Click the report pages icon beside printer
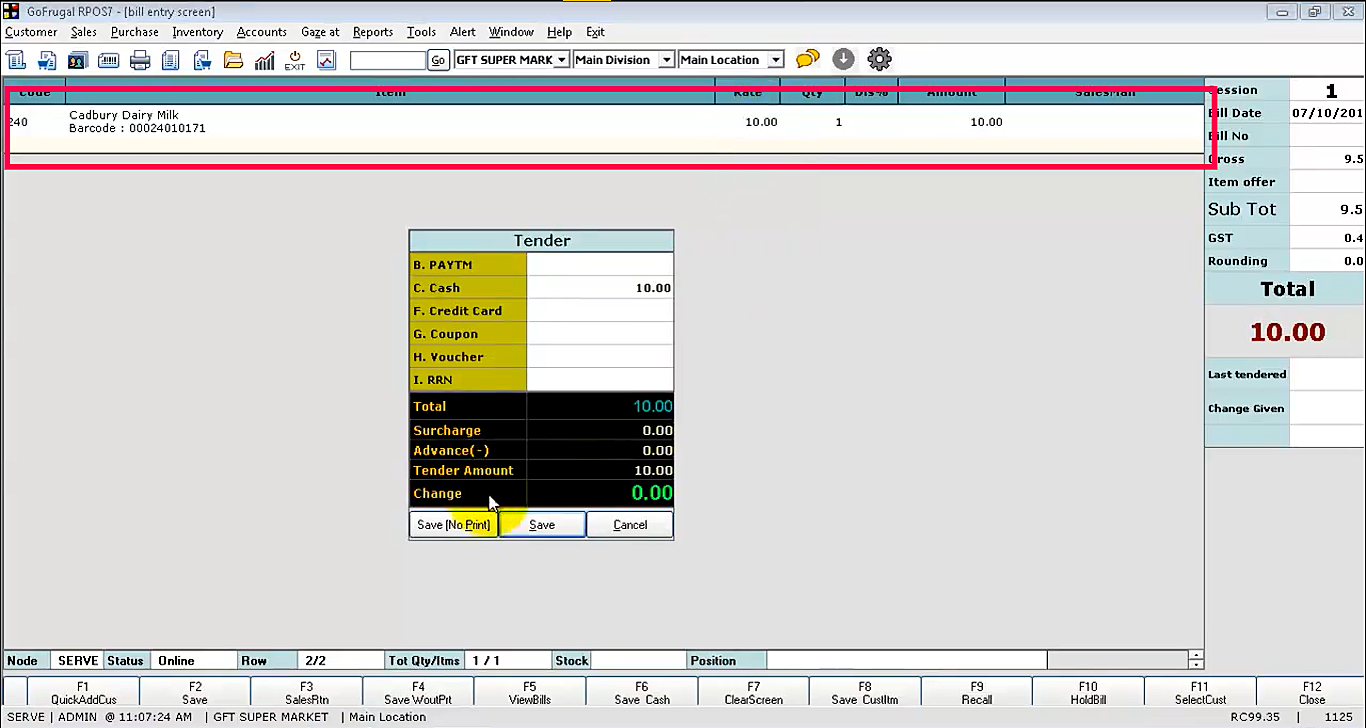Screen dimensions: 1366x728 [x=171, y=60]
